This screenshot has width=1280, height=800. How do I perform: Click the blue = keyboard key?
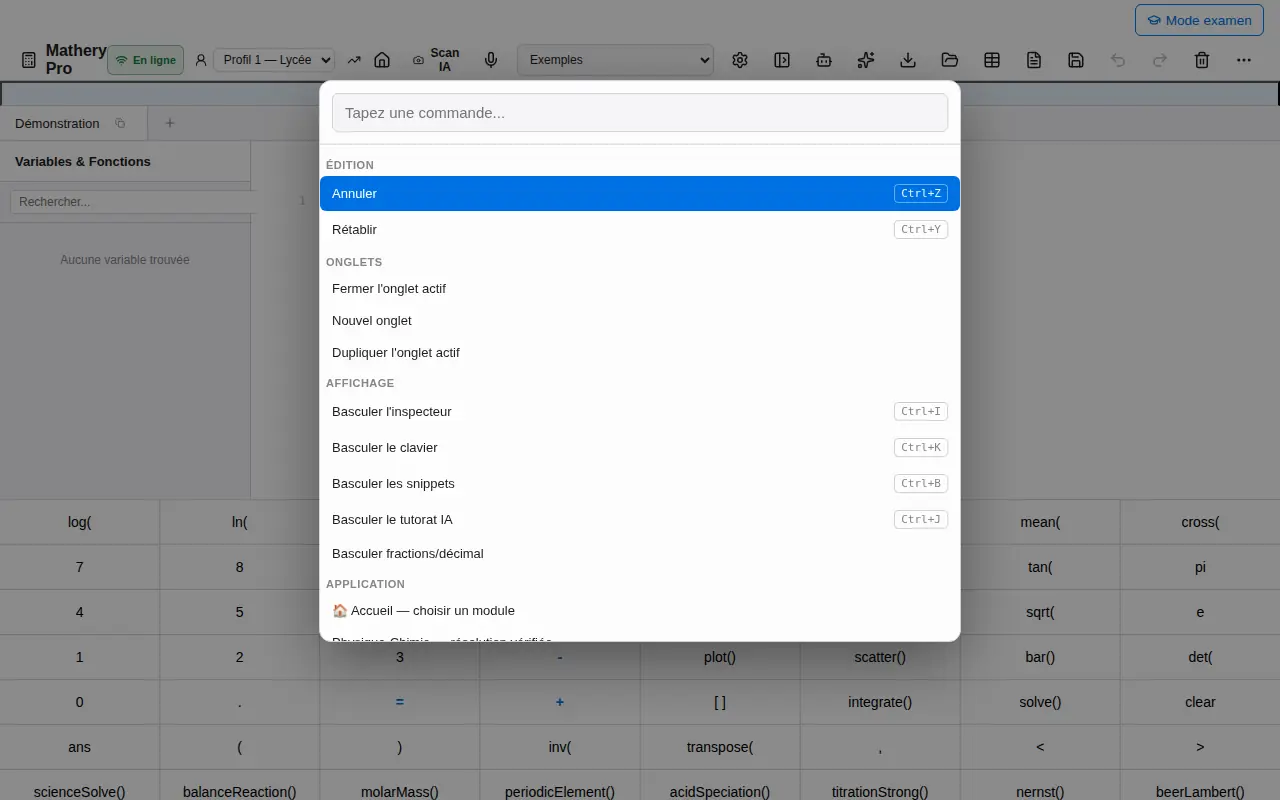click(400, 702)
